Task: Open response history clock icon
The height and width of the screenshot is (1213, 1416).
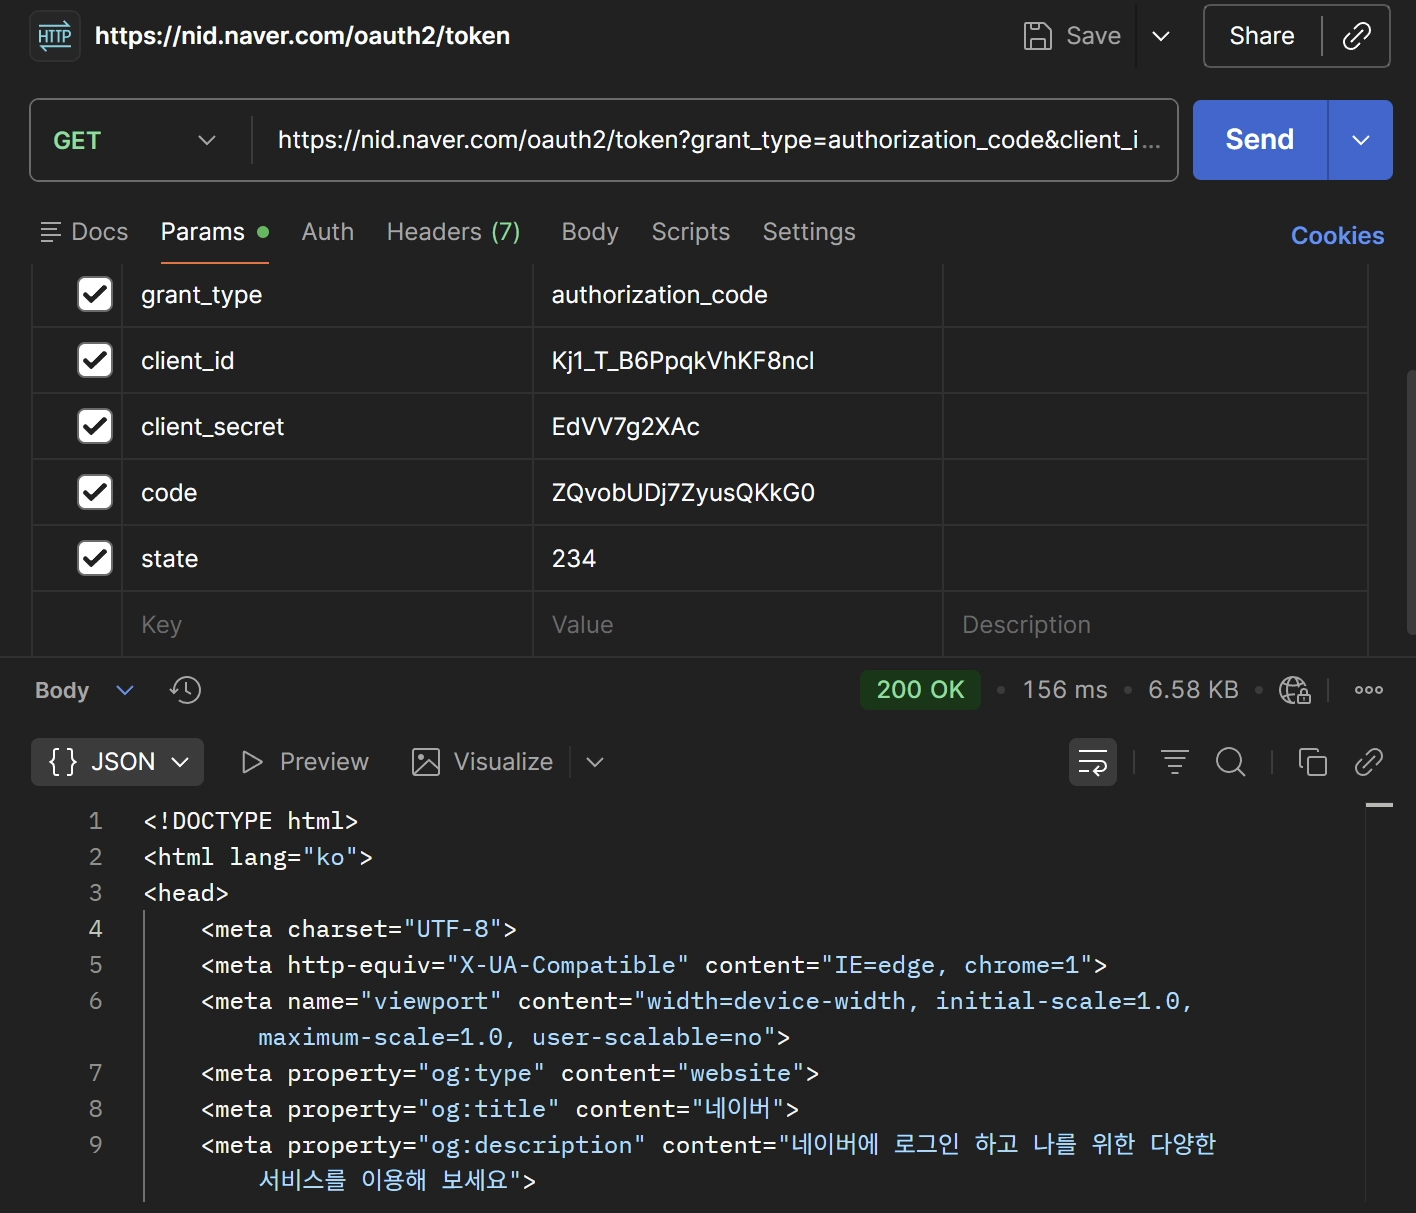Action: coord(185,690)
